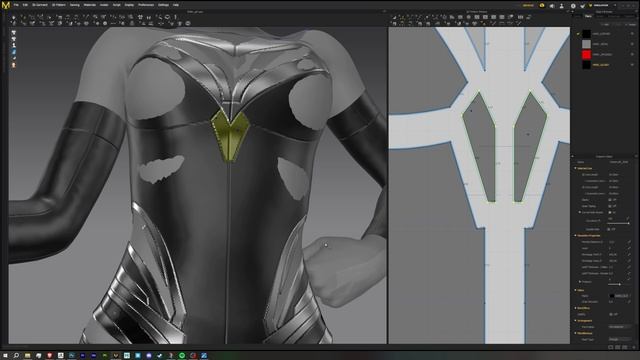Select the bottom highlighted black fabric swatch
Image resolution: width=640 pixels, height=360 pixels.
(586, 64)
